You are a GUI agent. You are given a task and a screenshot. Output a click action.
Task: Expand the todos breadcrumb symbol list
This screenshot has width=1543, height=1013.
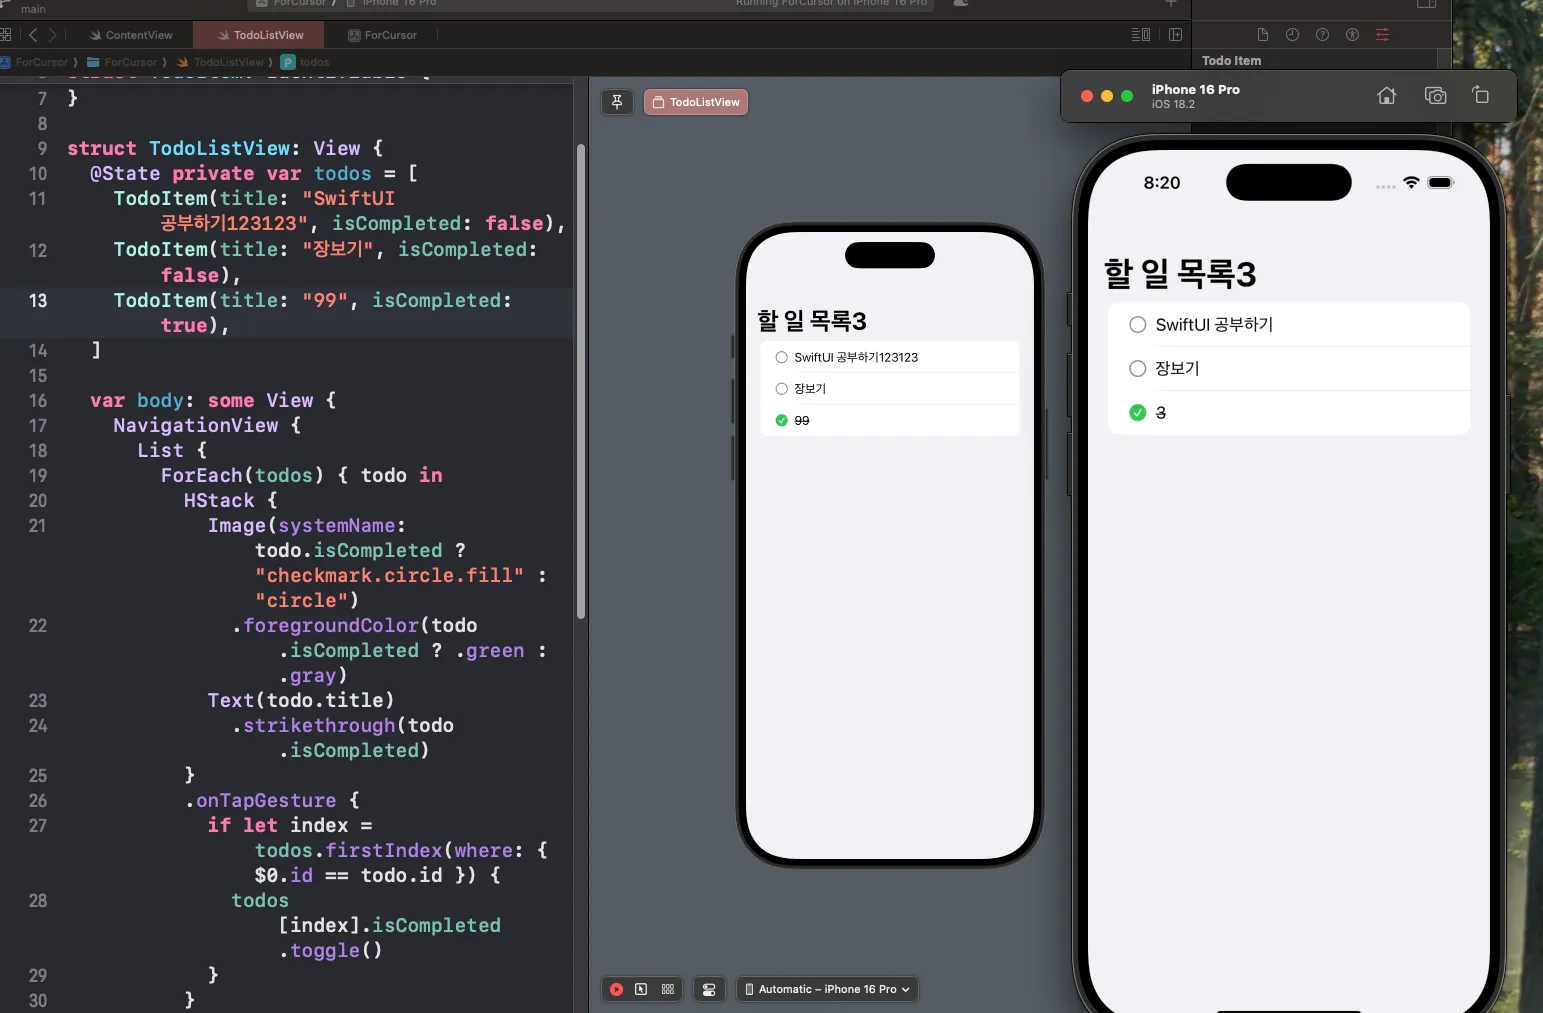click(x=313, y=62)
